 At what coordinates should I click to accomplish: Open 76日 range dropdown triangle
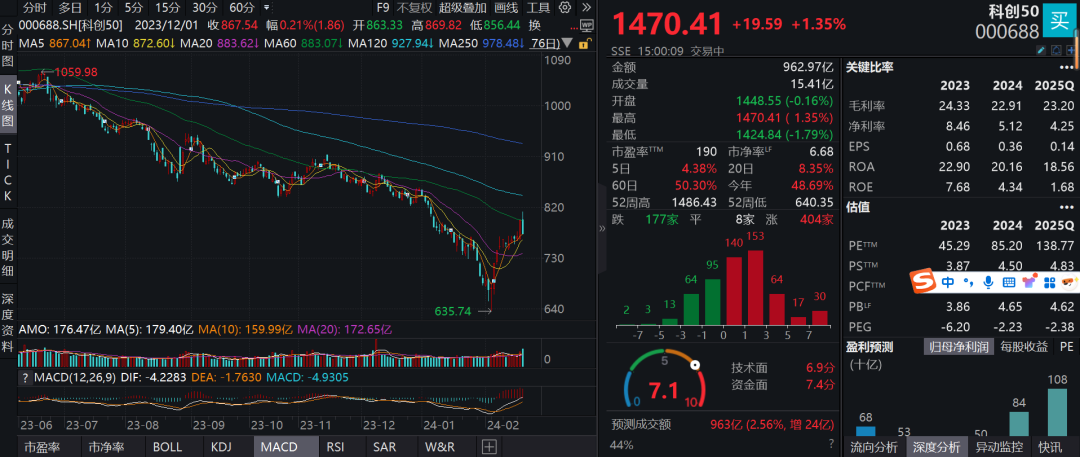[x=566, y=43]
